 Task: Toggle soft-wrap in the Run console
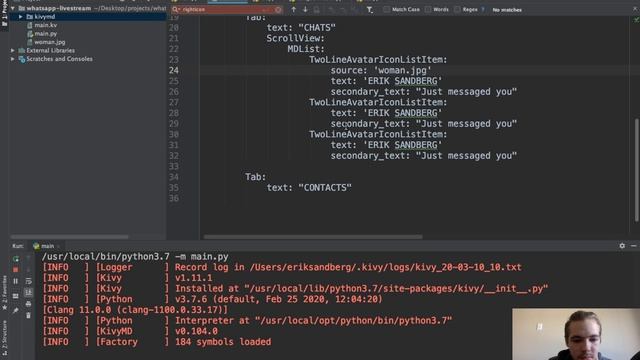[28, 281]
